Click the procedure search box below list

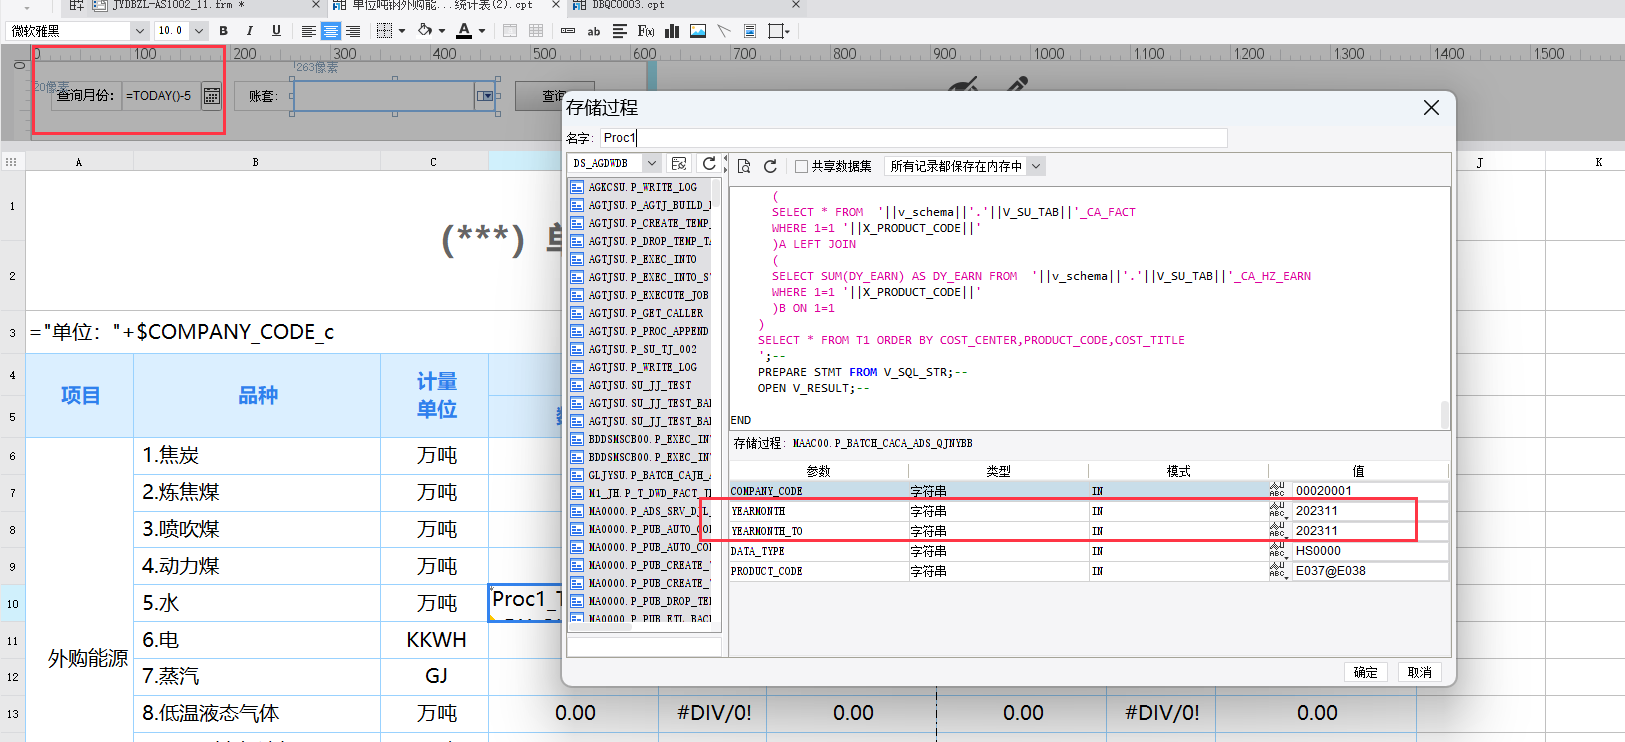tap(644, 647)
